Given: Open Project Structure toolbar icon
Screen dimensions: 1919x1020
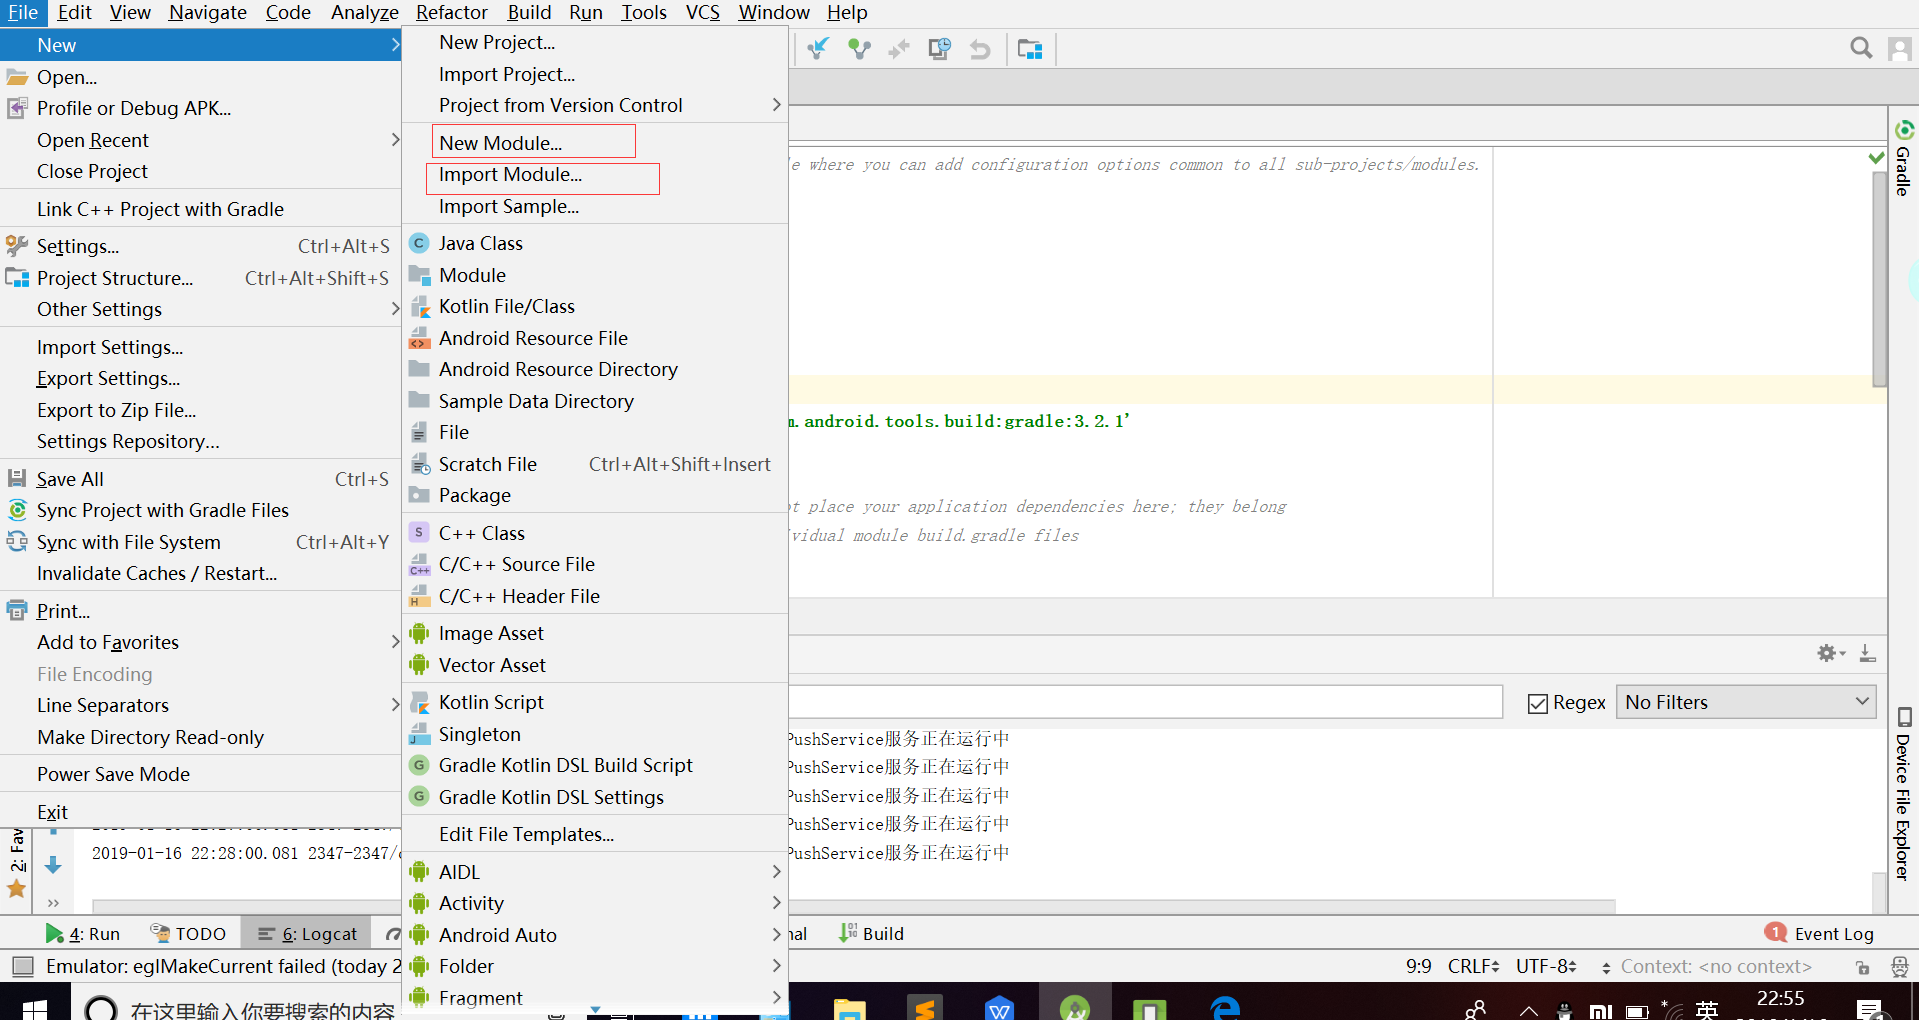Looking at the screenshot, I should [x=1030, y=48].
